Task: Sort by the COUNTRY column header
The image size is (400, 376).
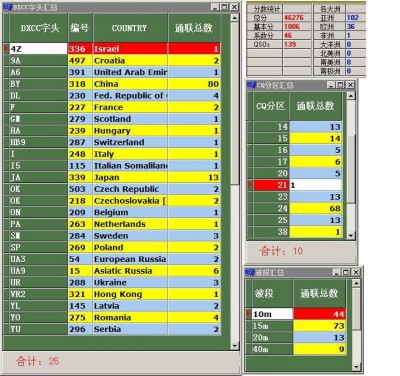Action: coord(130,28)
